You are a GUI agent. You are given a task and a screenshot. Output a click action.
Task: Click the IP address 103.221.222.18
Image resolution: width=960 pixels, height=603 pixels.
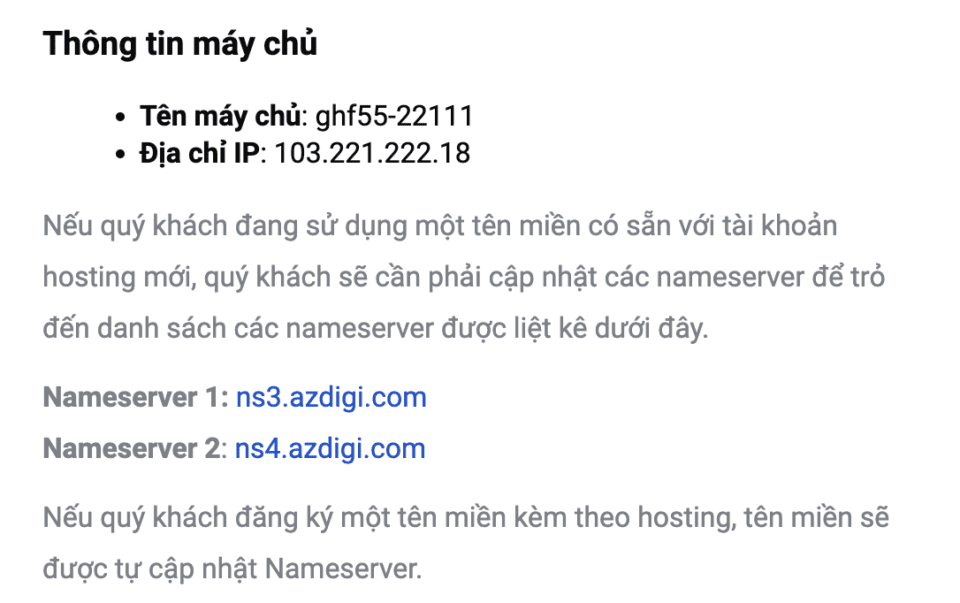372,153
